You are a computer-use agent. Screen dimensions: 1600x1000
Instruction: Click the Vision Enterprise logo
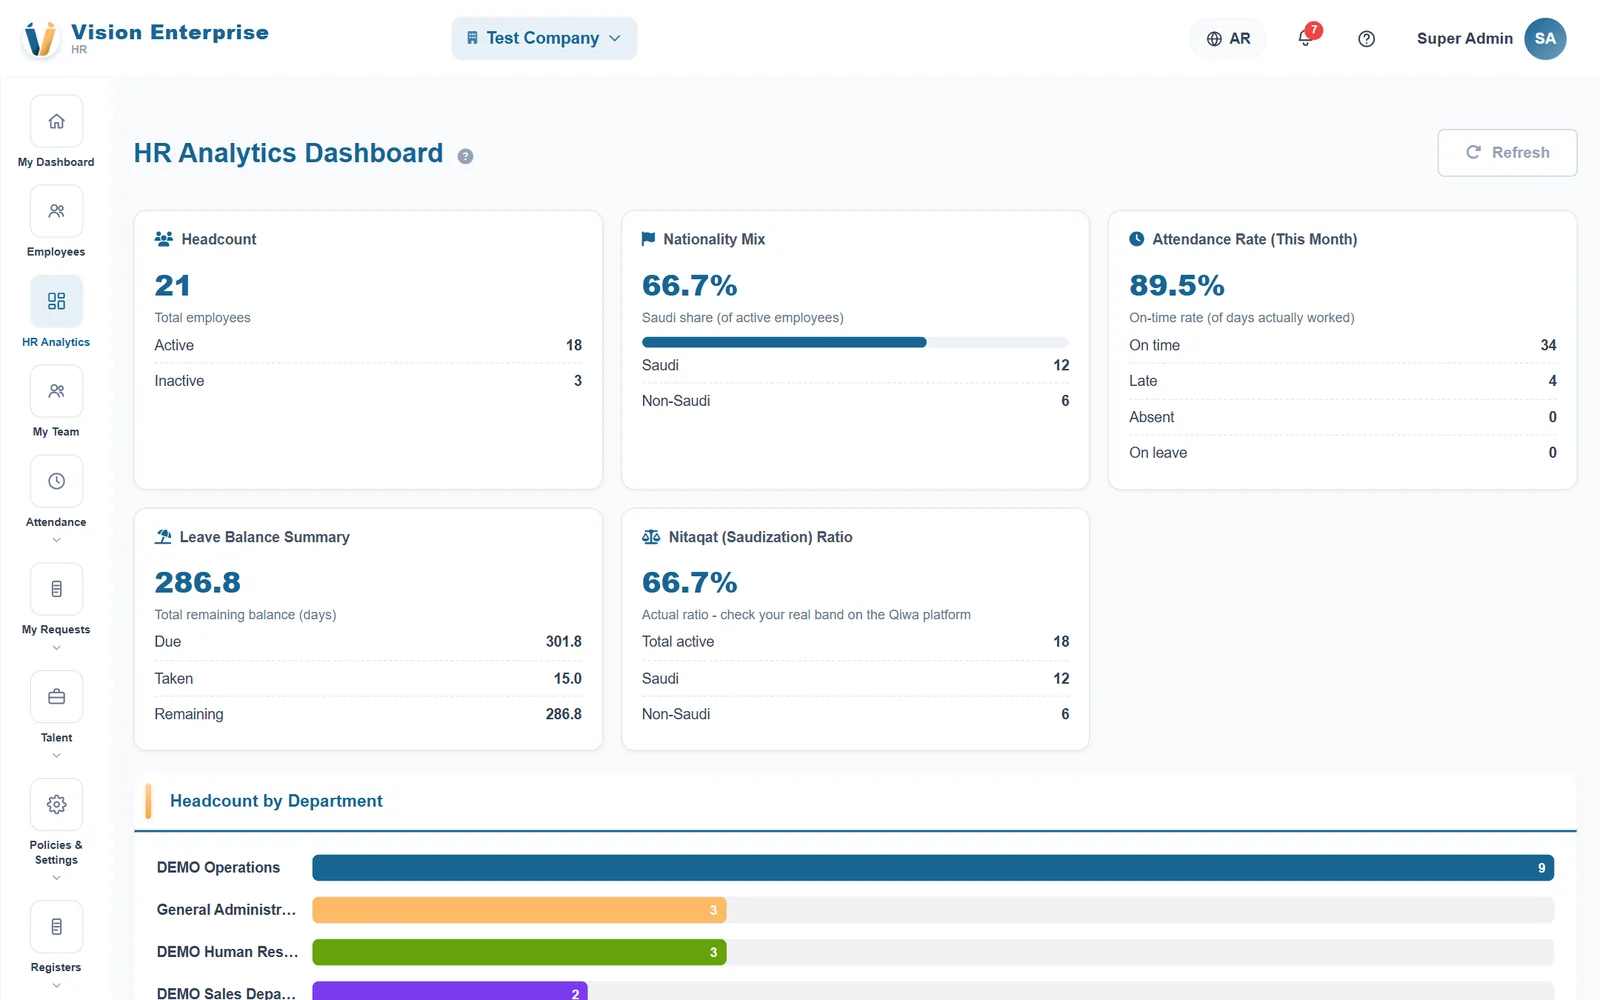pos(40,39)
